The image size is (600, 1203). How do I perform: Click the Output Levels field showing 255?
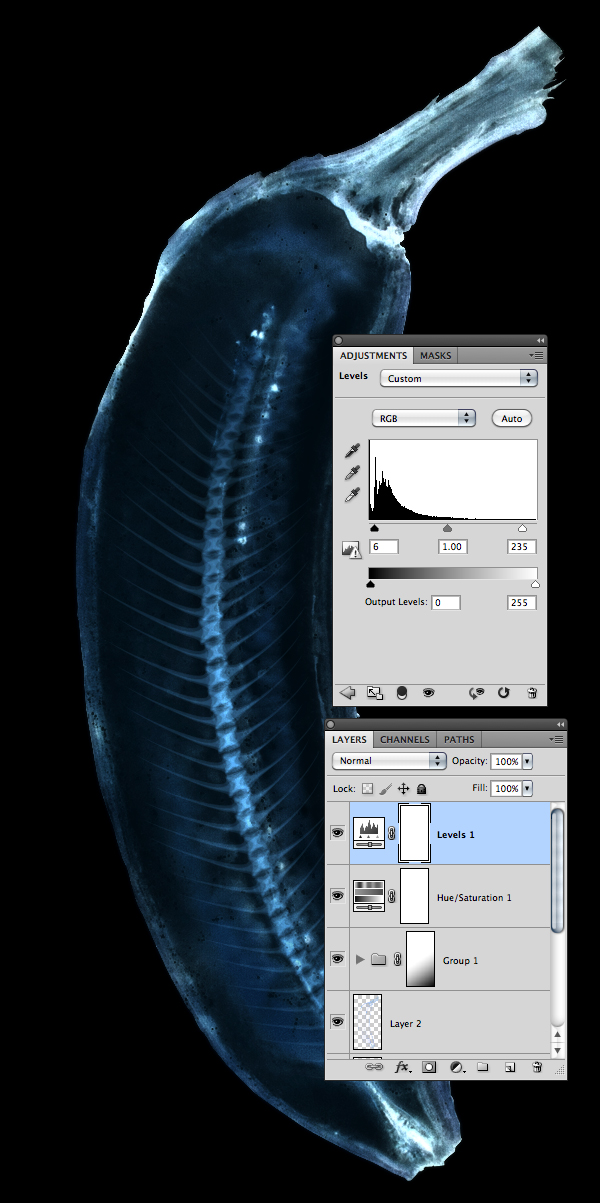pos(521,603)
